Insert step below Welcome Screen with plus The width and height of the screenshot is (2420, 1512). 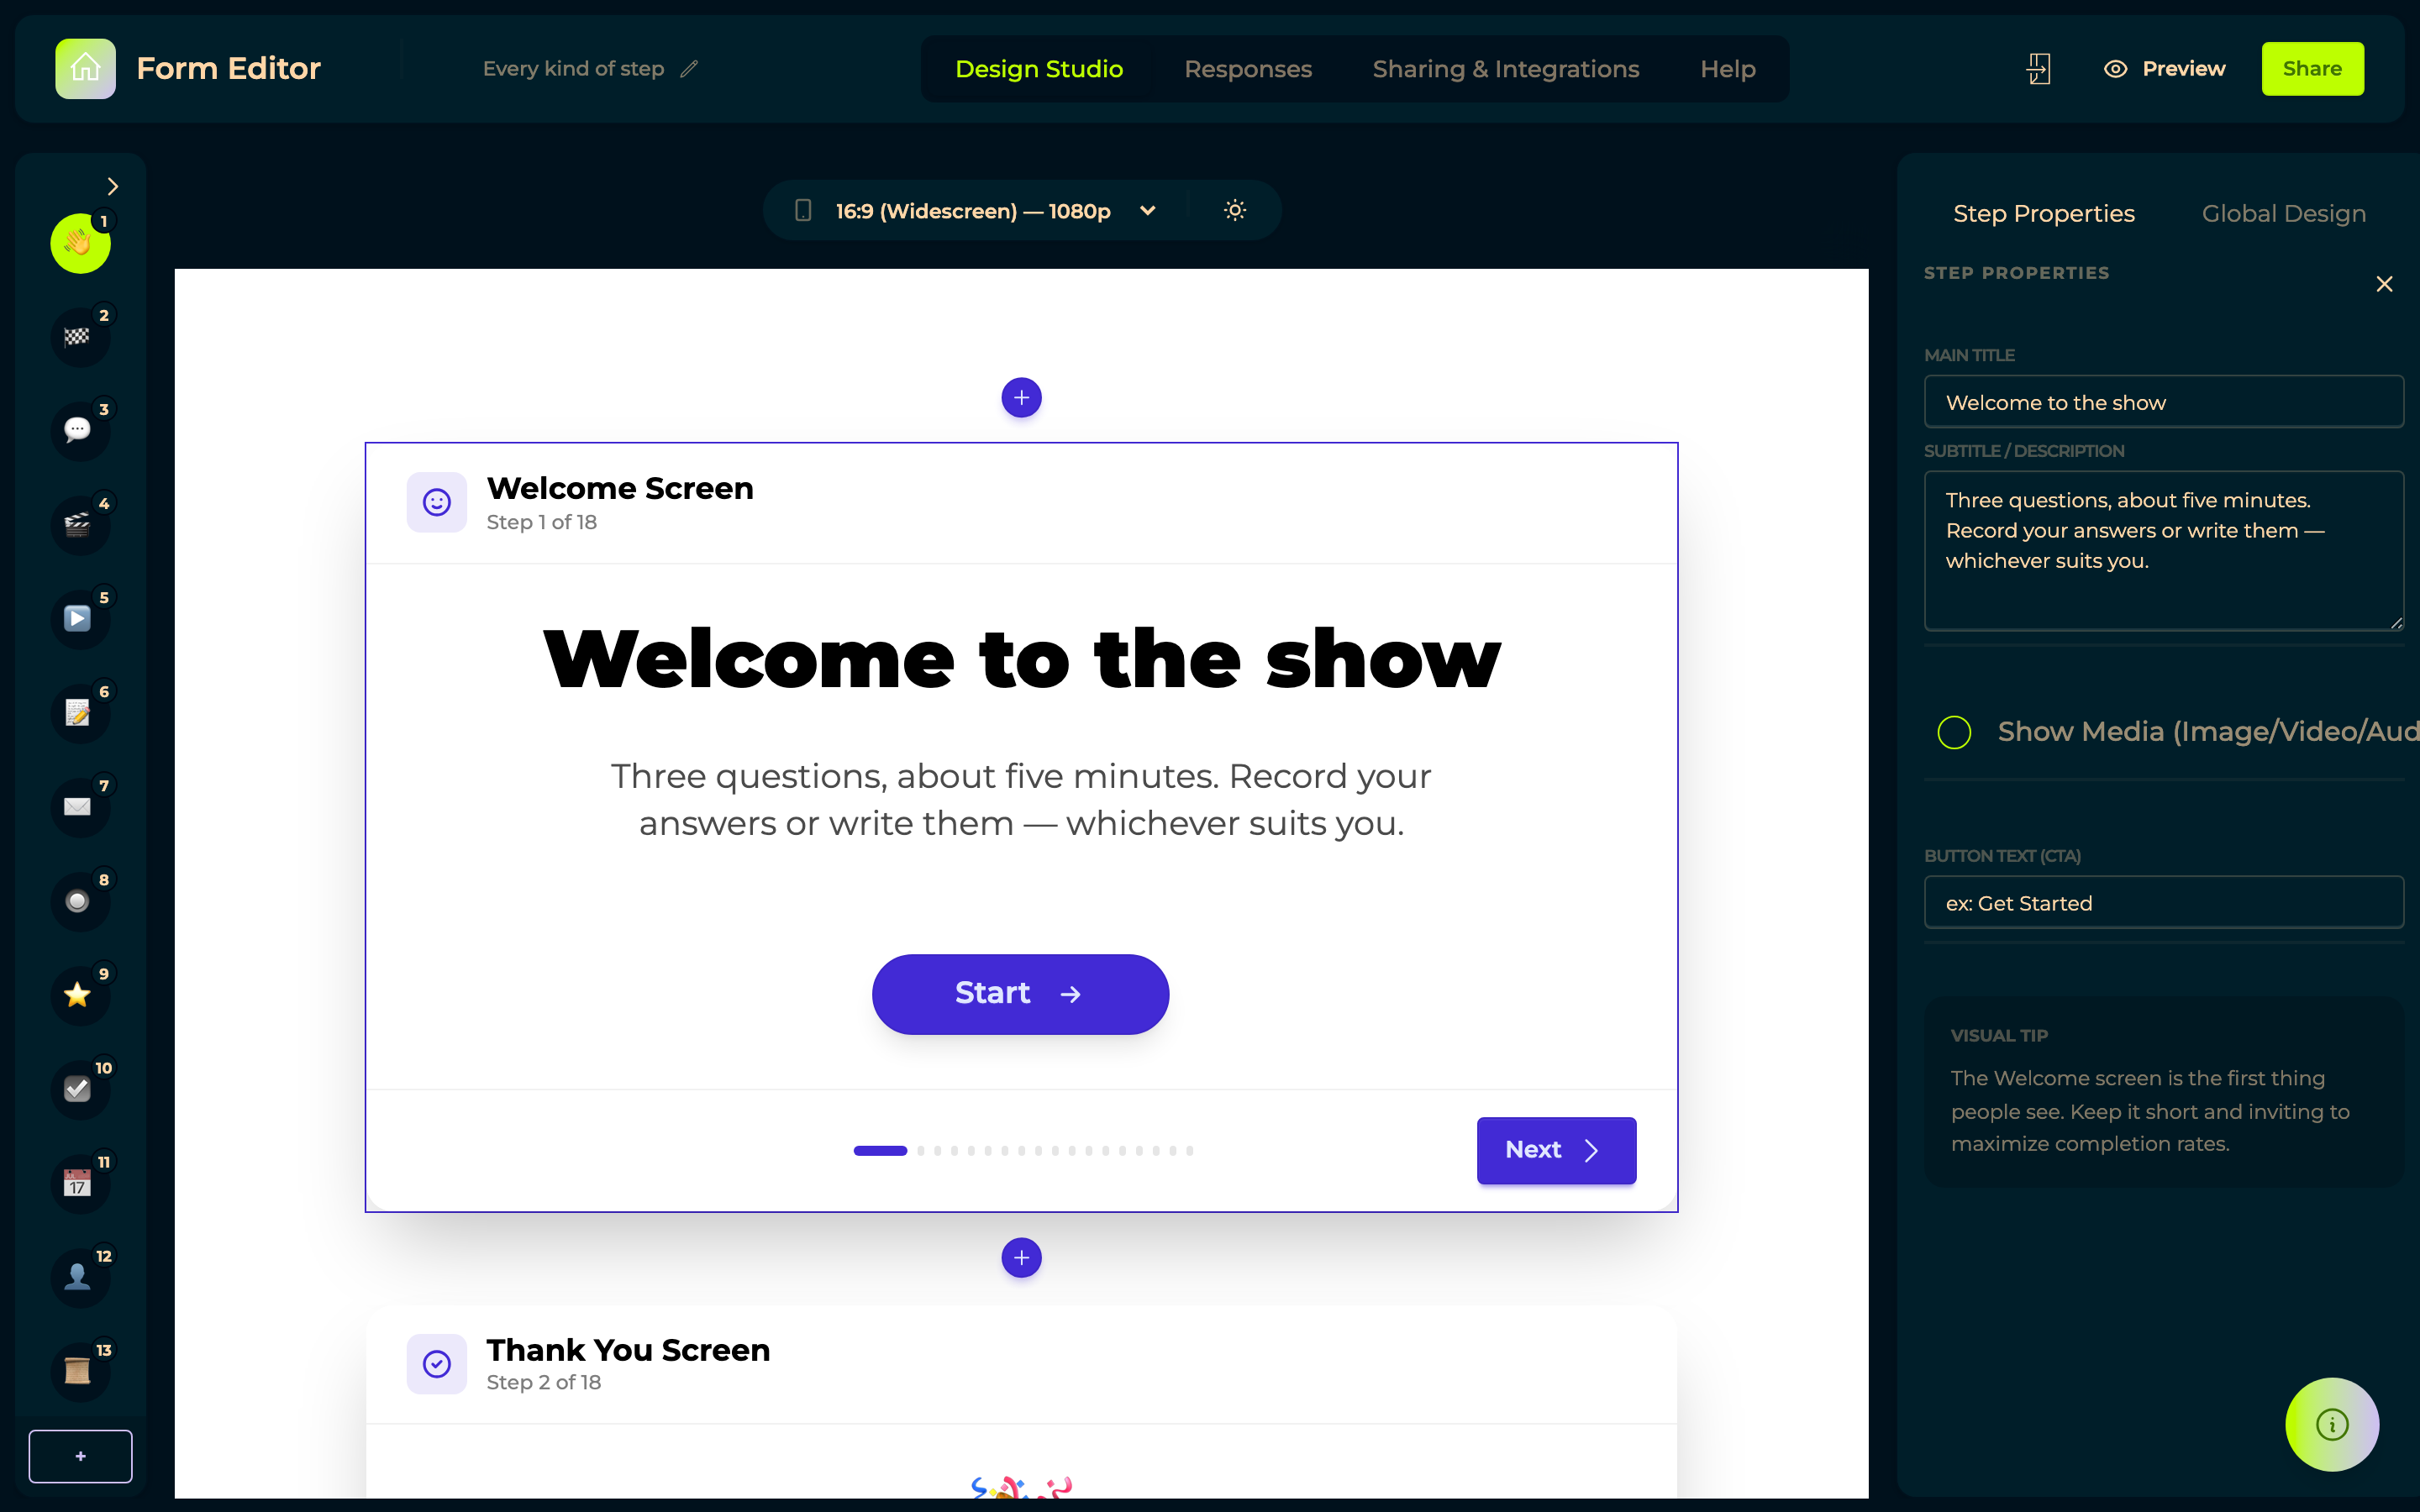1021,1258
